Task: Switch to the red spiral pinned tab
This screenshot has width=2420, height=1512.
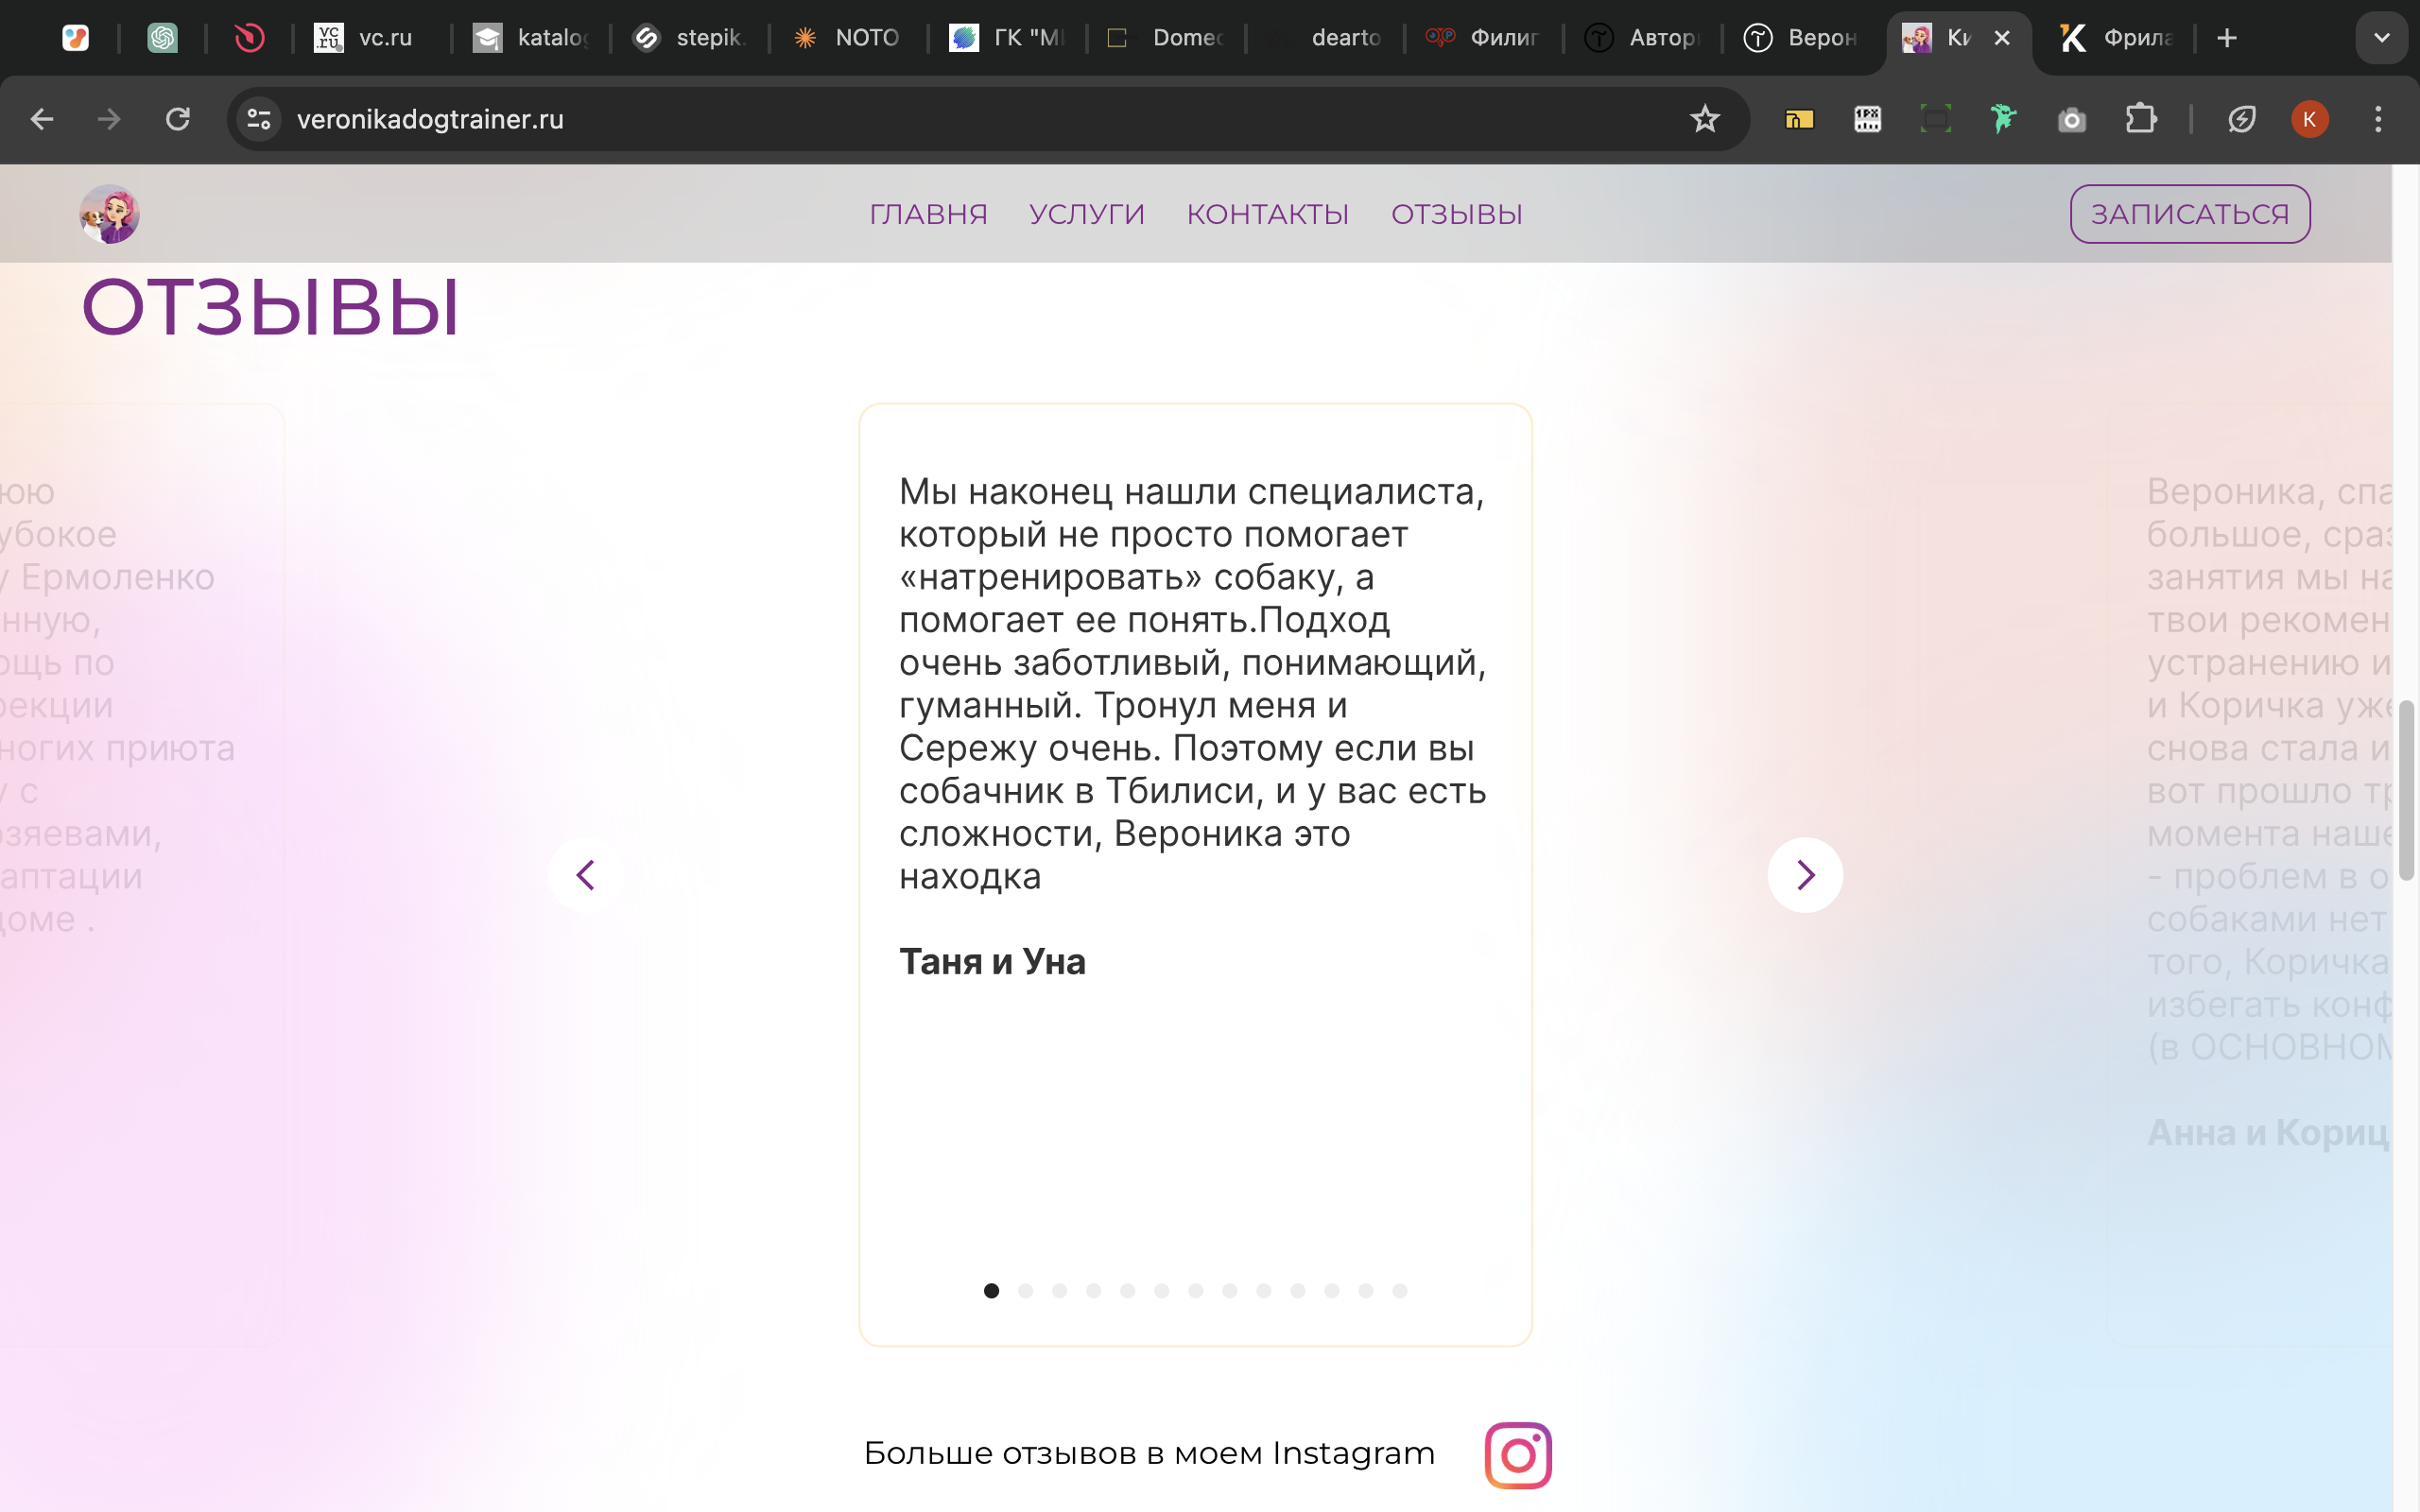Action: pyautogui.click(x=249, y=38)
